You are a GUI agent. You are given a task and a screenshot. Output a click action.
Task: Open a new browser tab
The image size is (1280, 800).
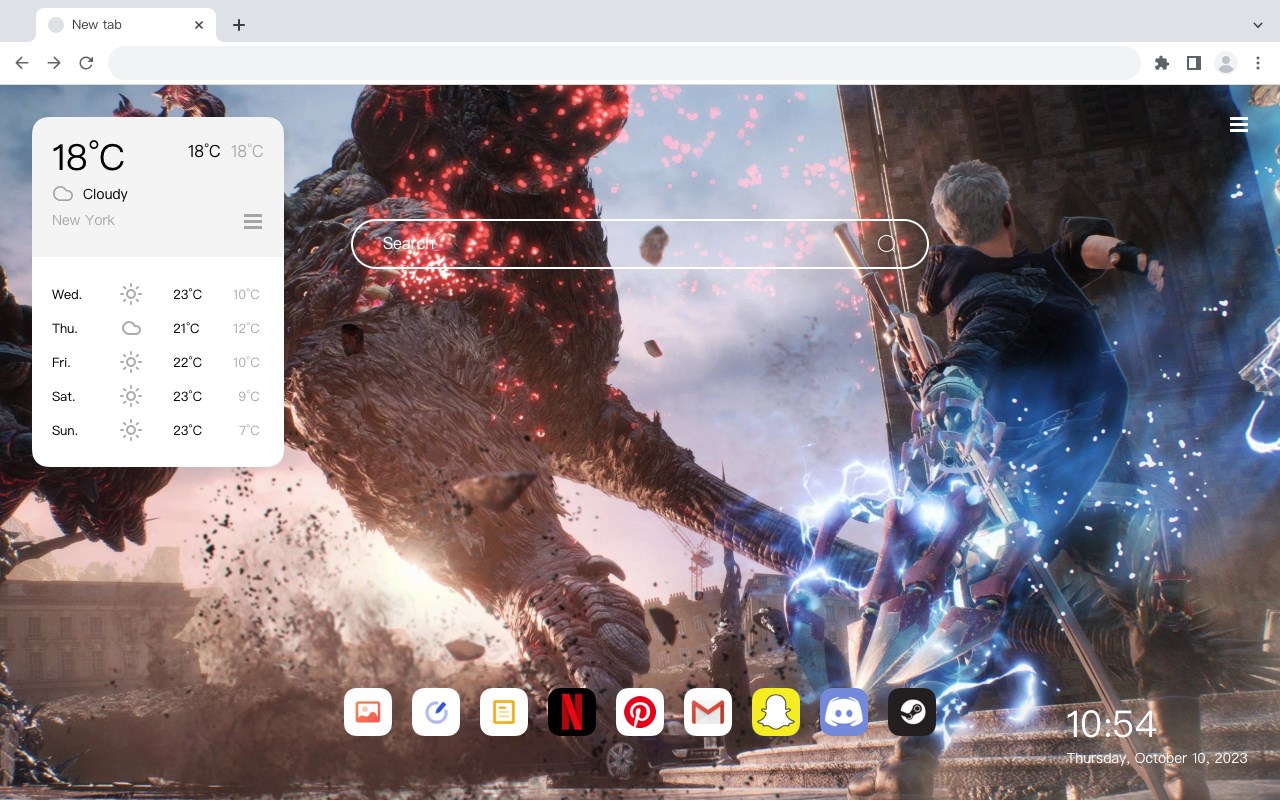[x=238, y=25]
